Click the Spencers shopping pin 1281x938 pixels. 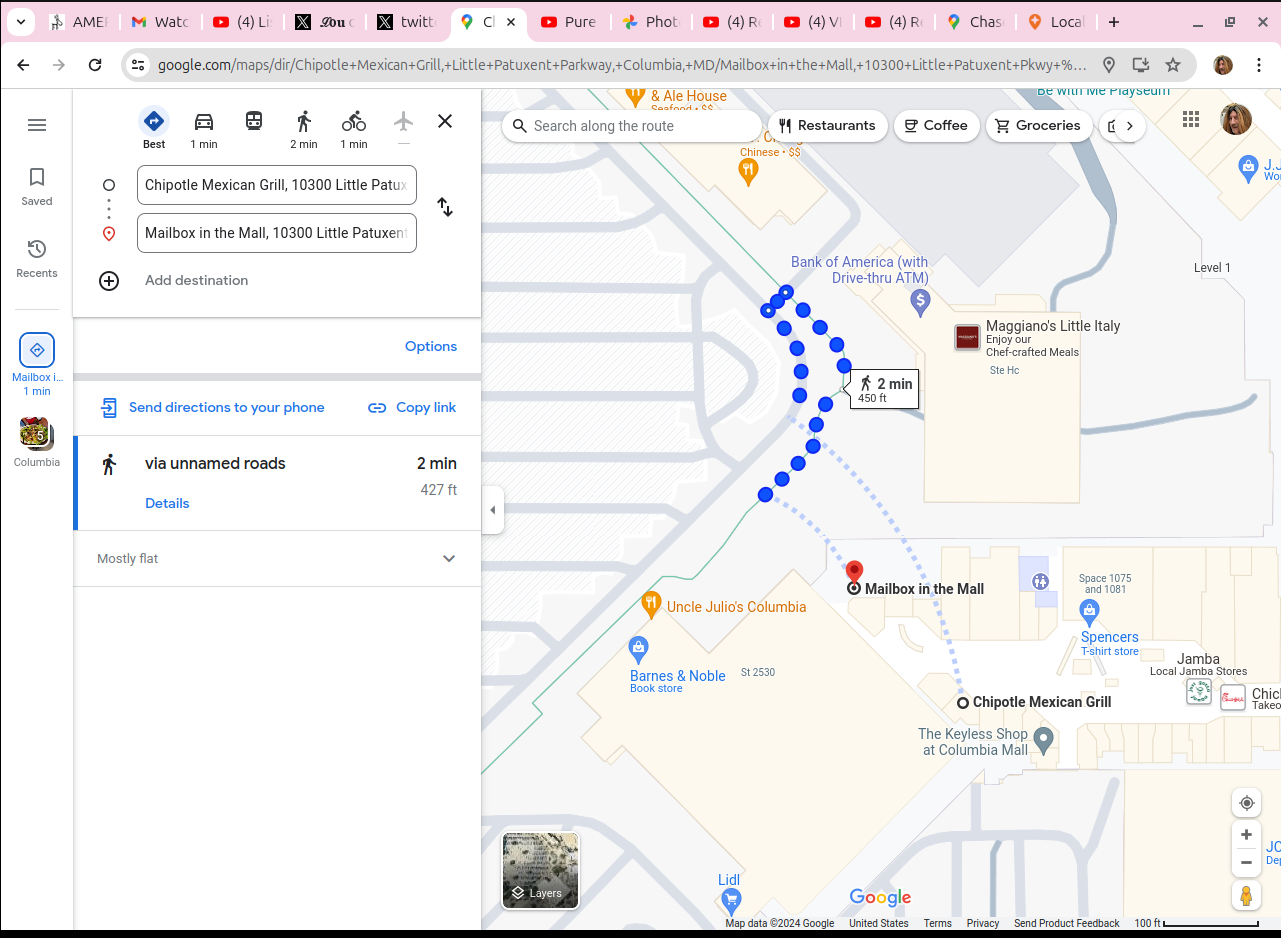[1090, 610]
